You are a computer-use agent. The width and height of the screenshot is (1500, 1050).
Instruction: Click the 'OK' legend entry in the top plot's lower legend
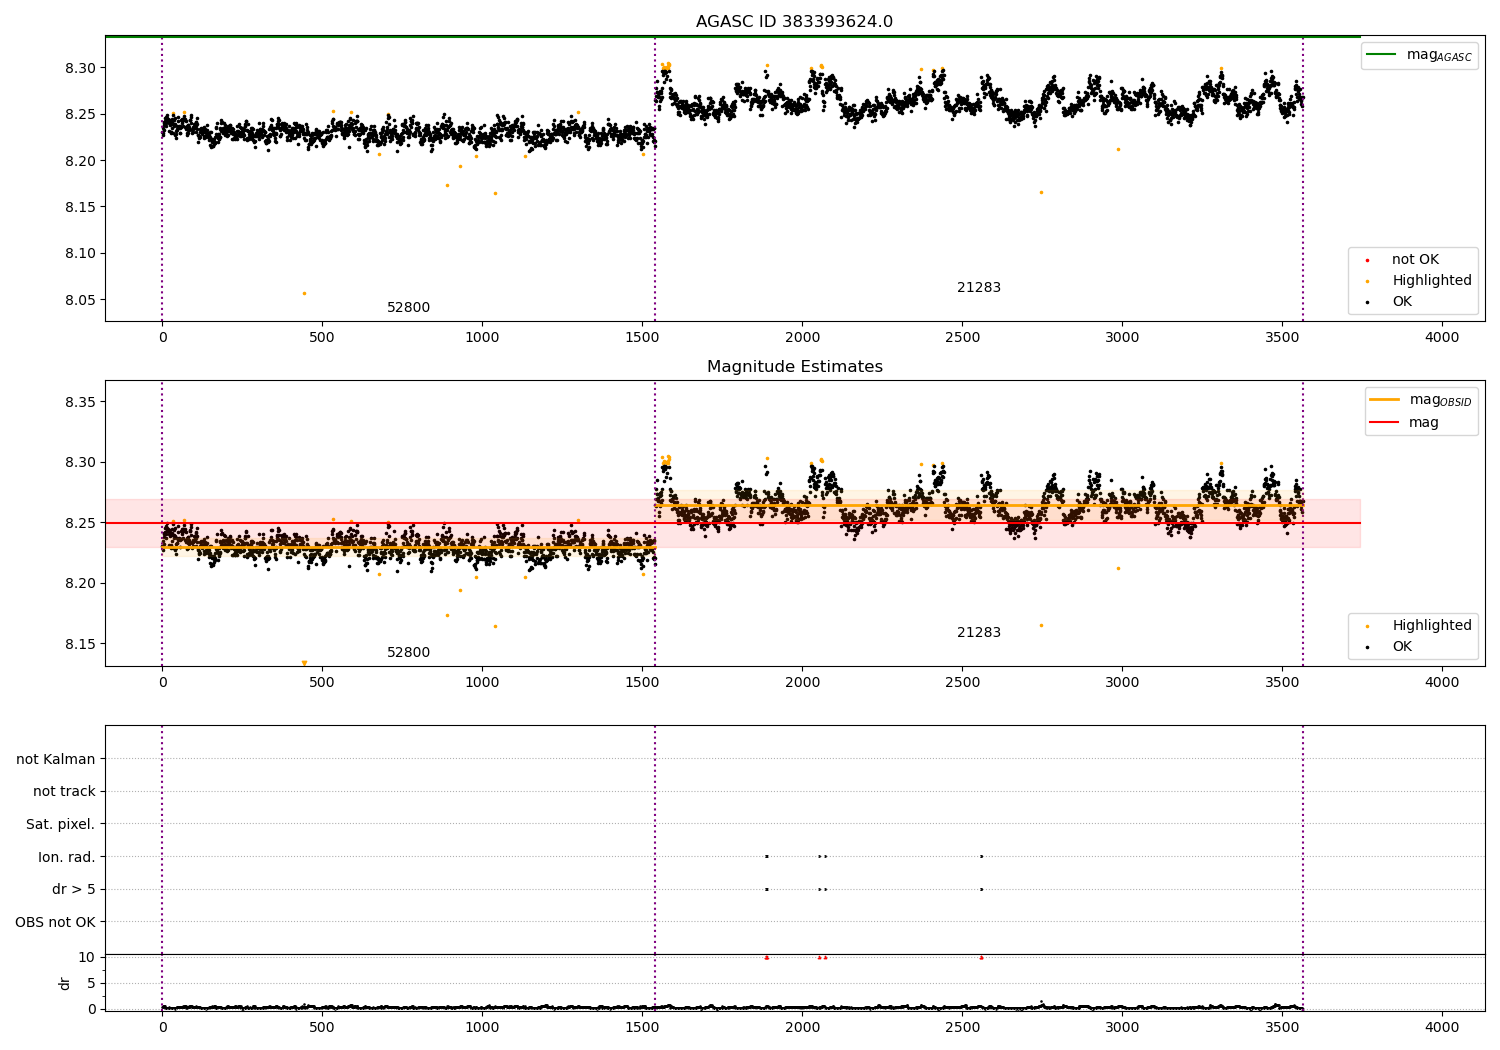pos(1389,302)
